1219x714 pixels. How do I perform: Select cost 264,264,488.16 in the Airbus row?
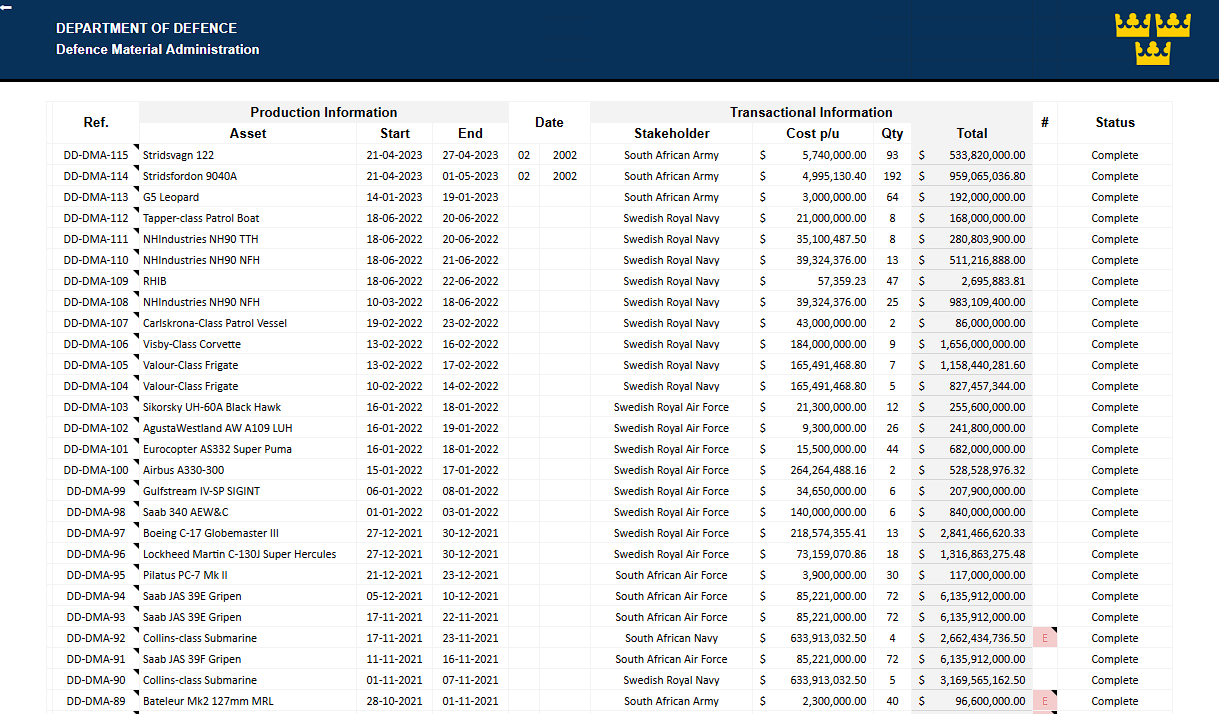pyautogui.click(x=813, y=470)
